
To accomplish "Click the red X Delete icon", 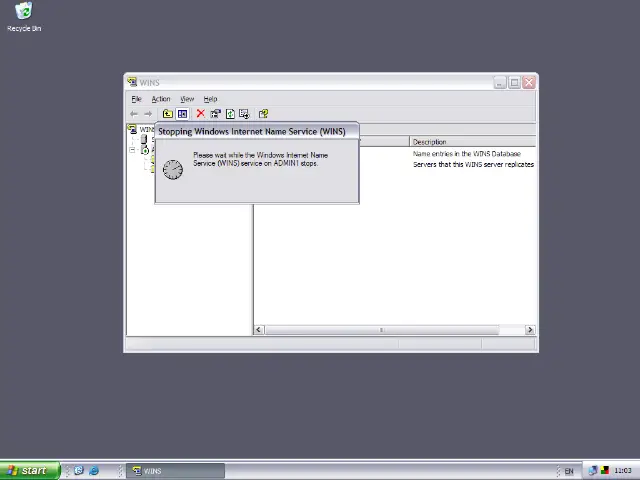I will 200,114.
